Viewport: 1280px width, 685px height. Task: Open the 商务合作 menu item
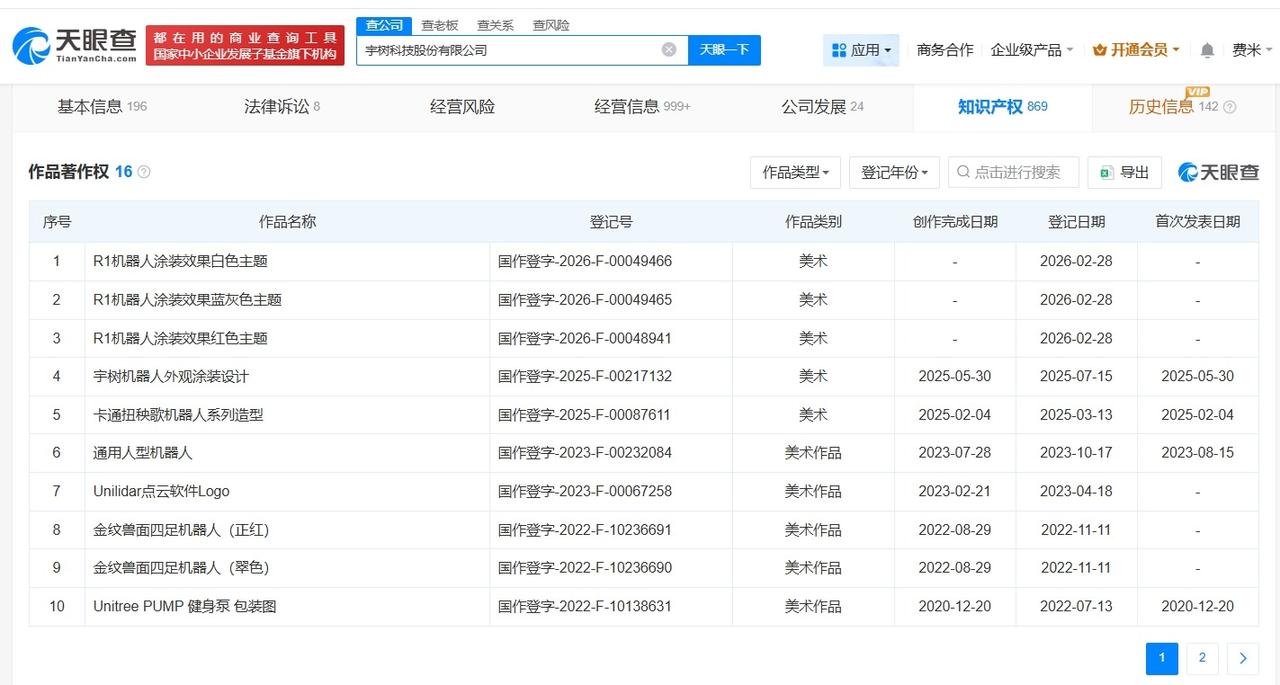945,48
